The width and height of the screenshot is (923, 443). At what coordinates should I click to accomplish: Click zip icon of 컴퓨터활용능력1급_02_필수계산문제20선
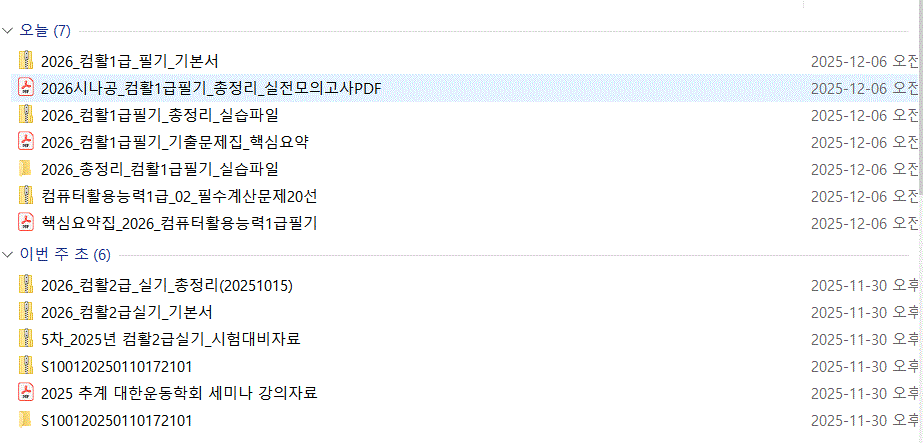[x=26, y=195]
